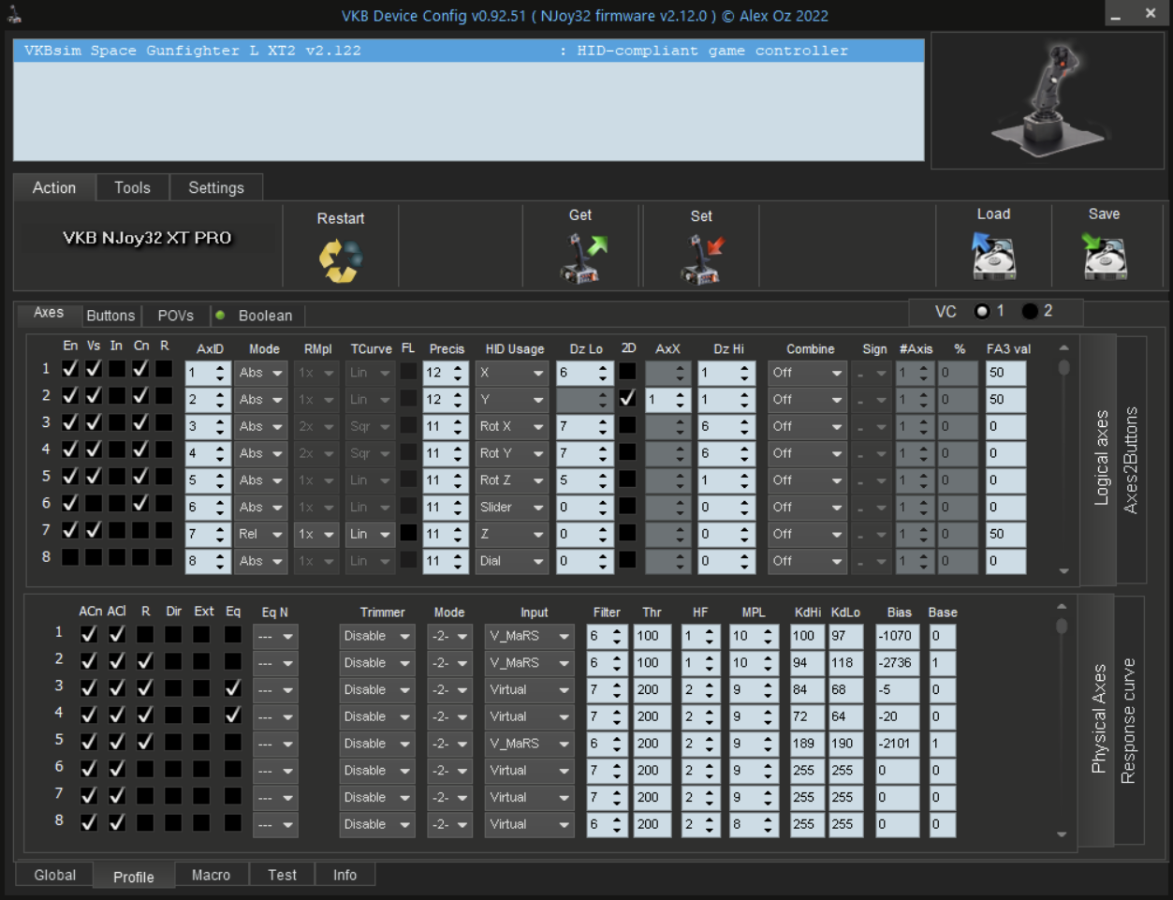The width and height of the screenshot is (1173, 900).
Task: Toggle the FL checkbox for logical axis 7
Action: coord(408,533)
